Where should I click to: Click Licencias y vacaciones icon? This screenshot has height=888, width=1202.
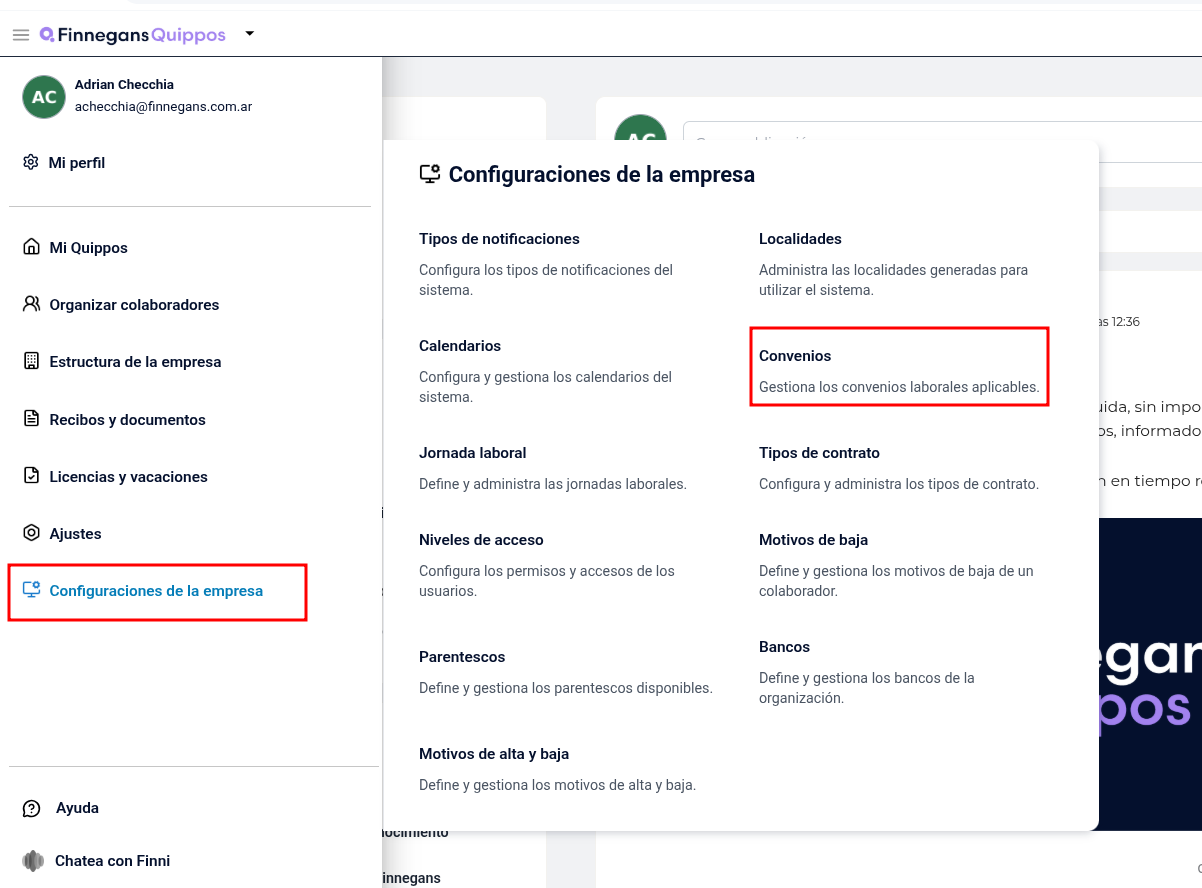tap(31, 476)
